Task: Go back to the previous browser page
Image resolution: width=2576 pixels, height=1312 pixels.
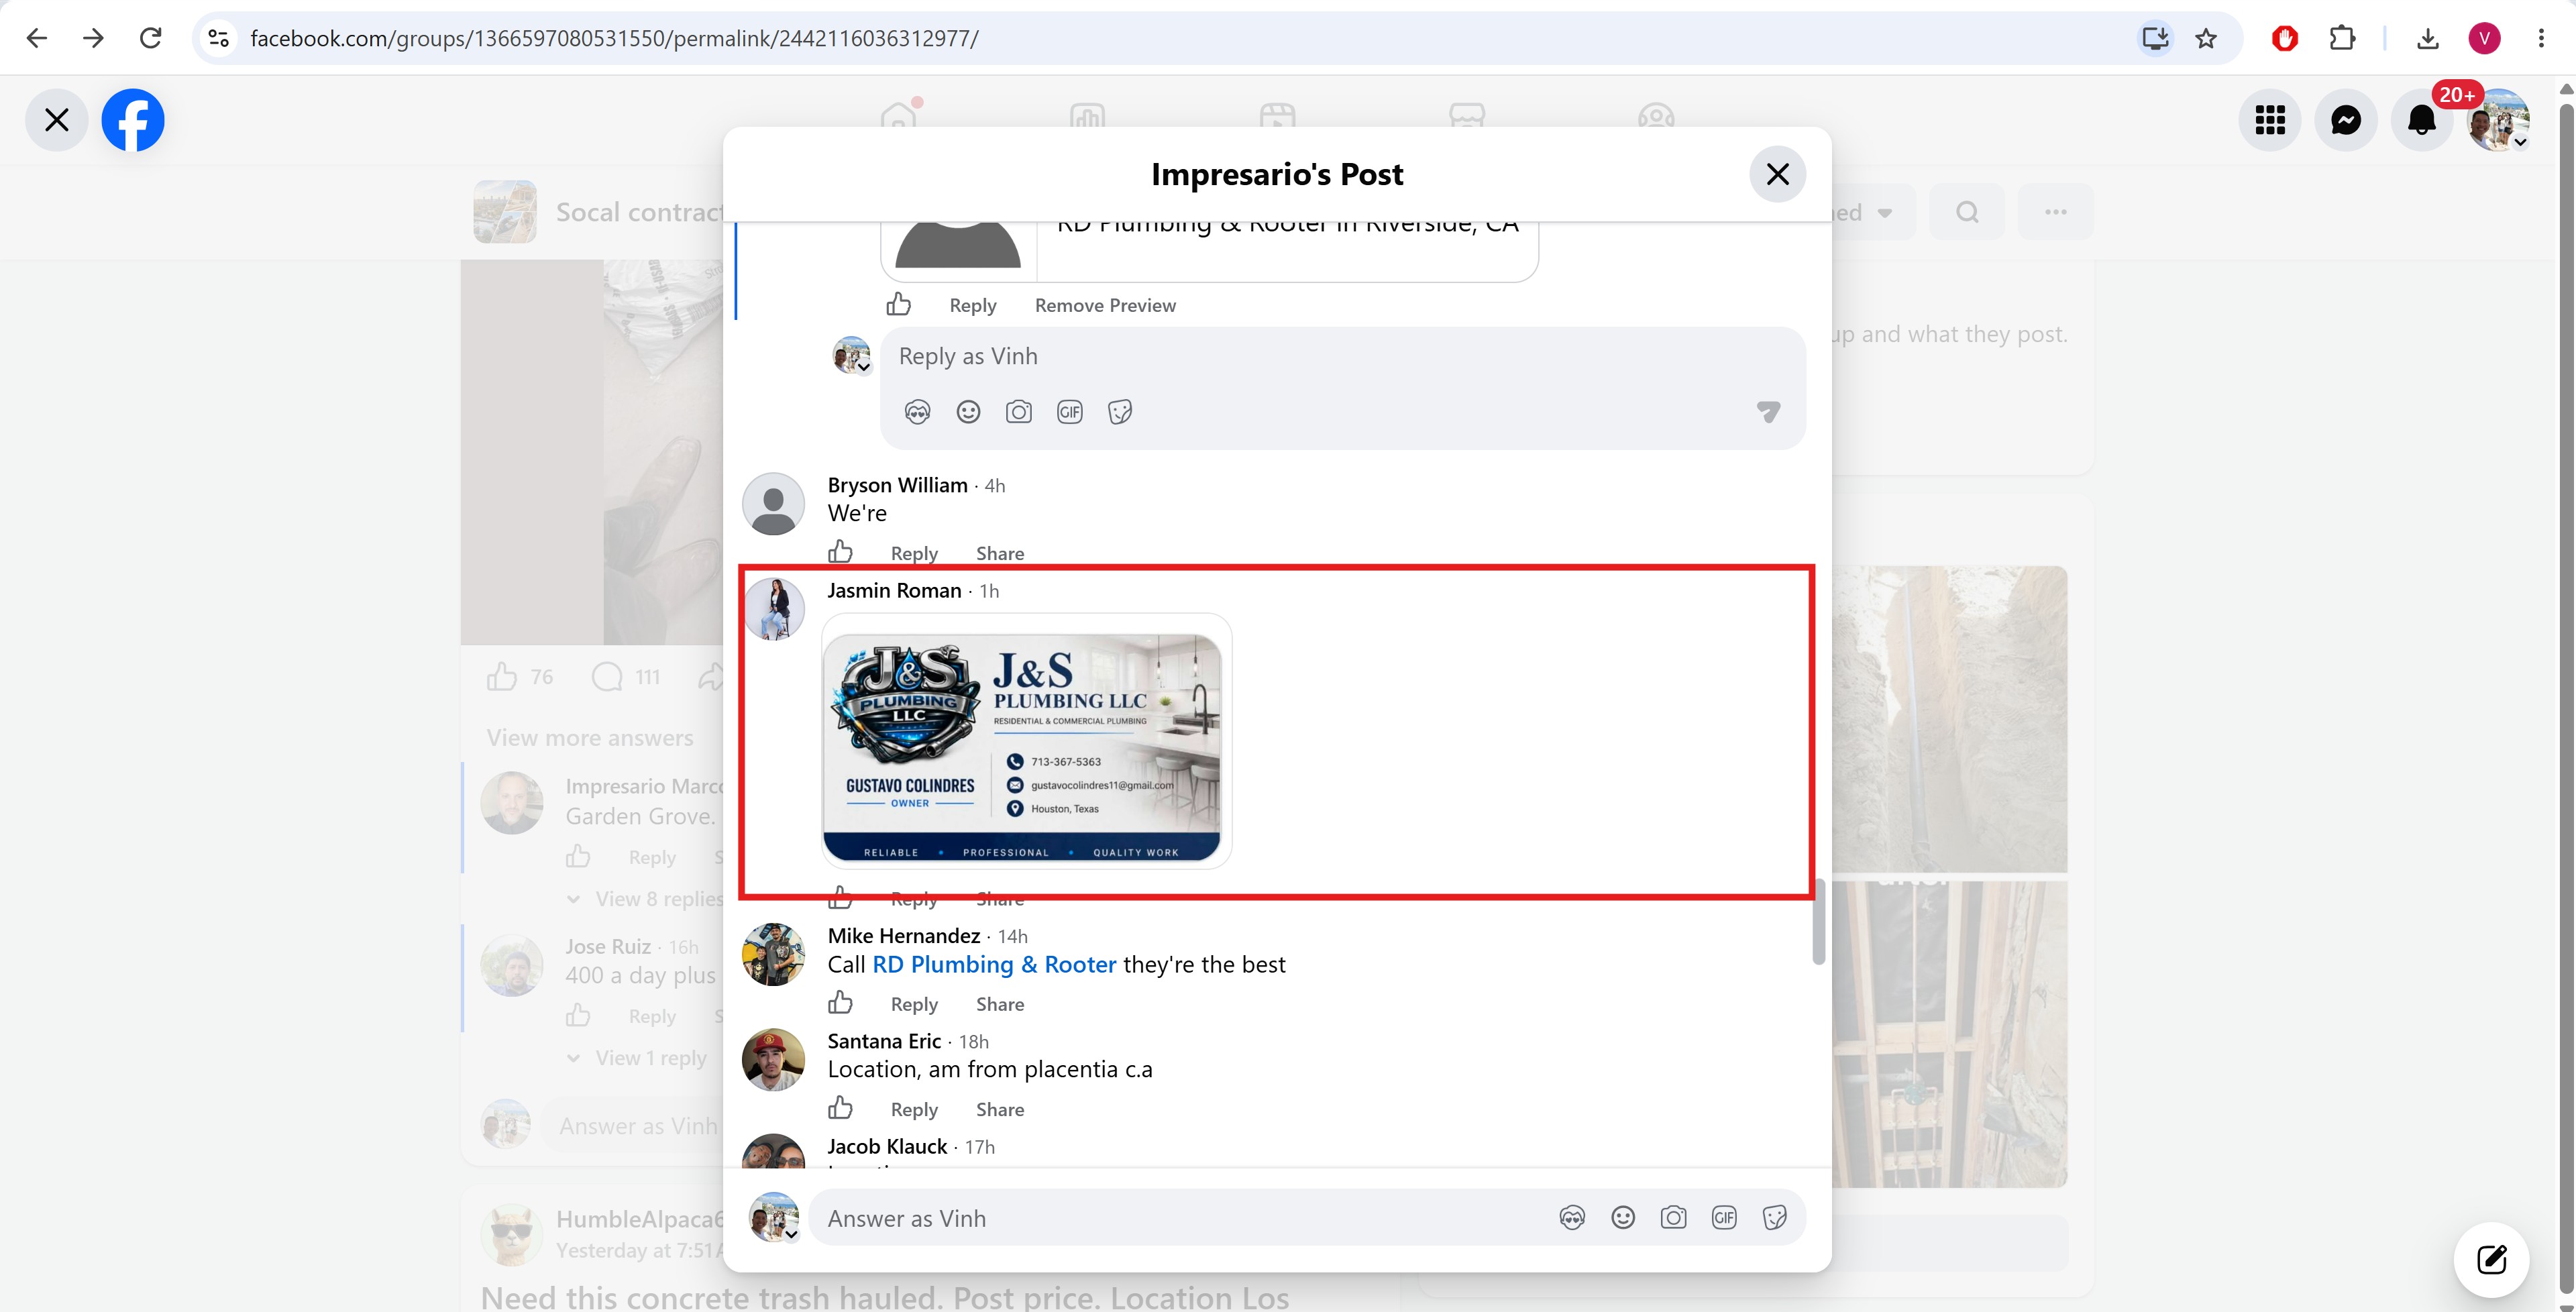Action: click(x=37, y=38)
